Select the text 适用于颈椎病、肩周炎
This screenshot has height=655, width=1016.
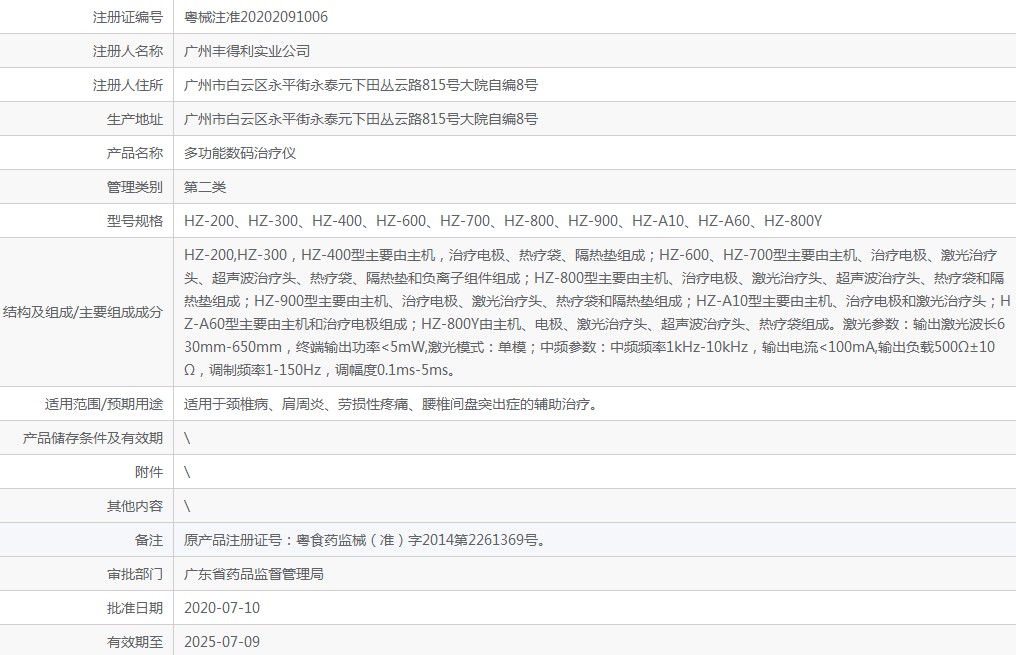point(254,404)
